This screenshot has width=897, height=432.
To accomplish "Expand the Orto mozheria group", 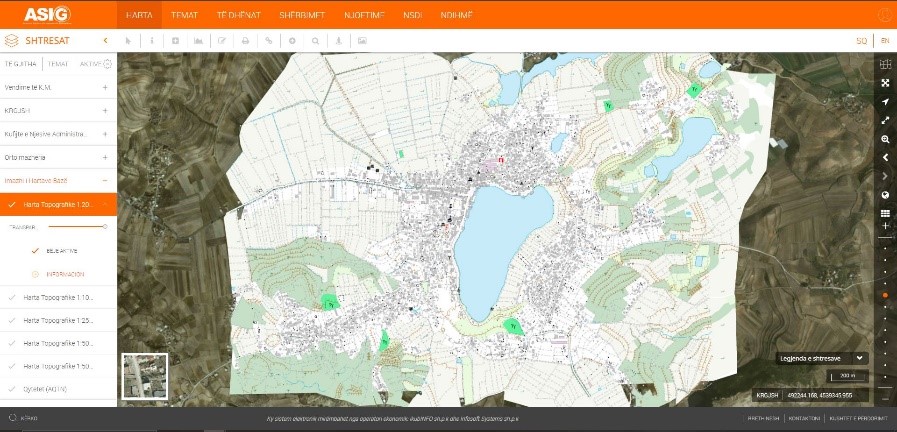I will tap(105, 157).
